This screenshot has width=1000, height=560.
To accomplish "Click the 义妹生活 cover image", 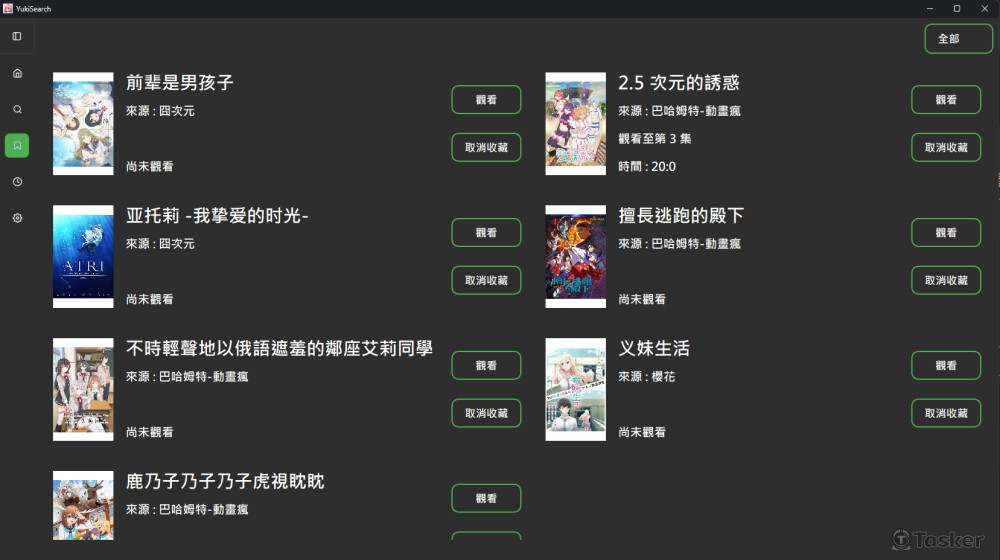I will (575, 389).
